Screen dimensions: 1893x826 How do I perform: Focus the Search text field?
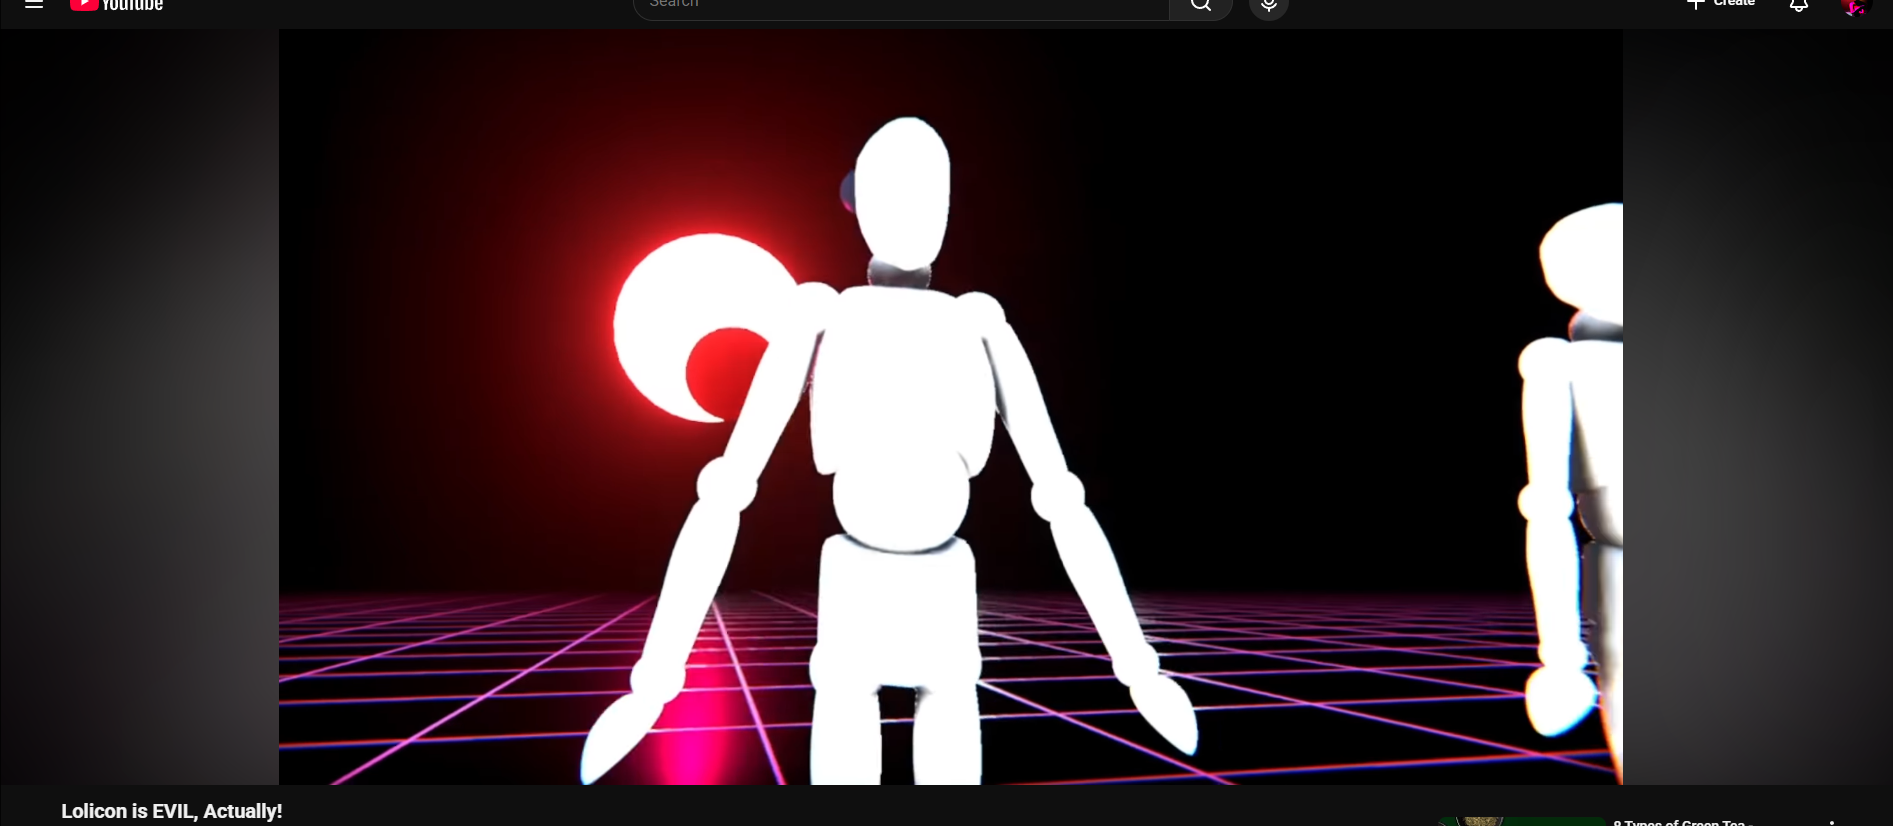click(900, 5)
